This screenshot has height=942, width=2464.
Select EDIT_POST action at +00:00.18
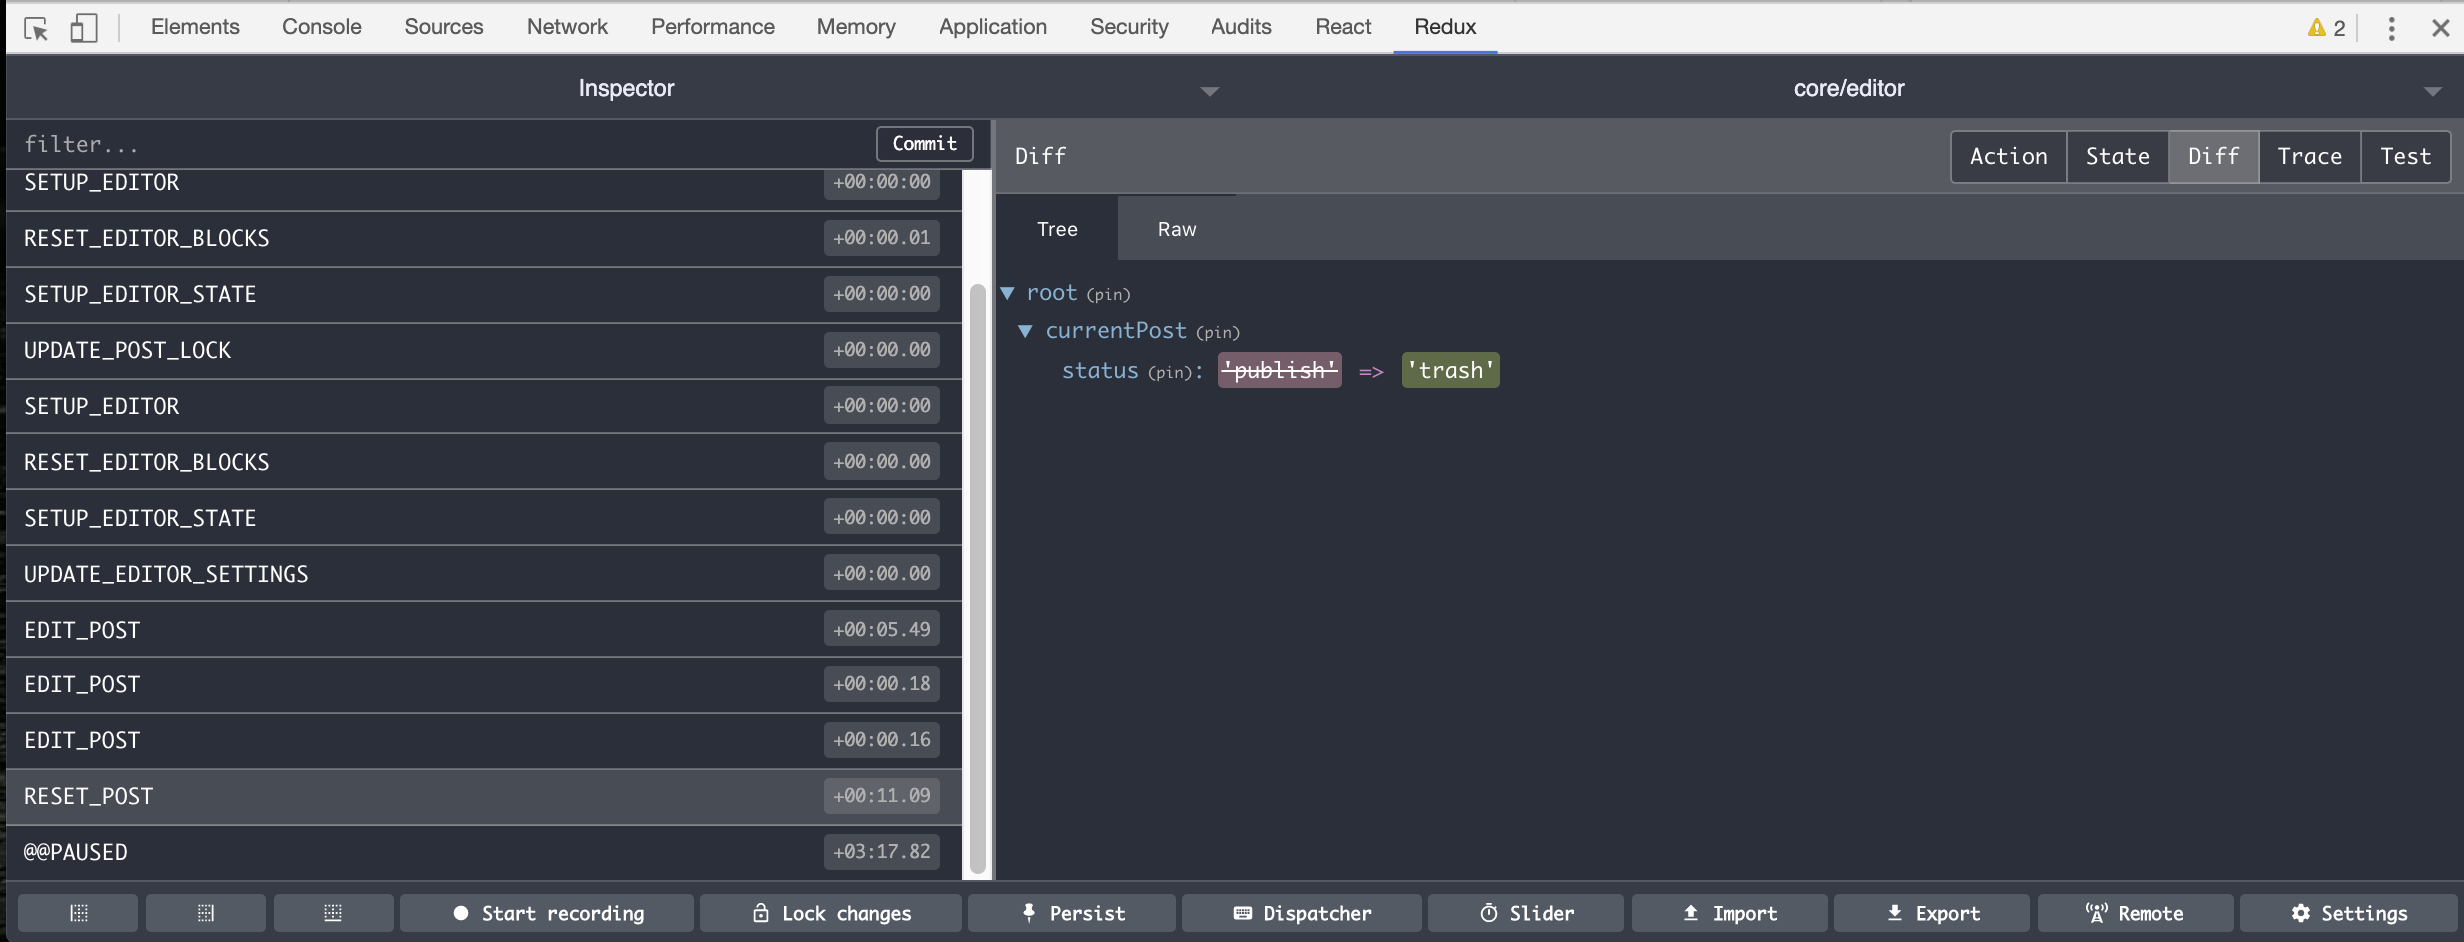click(484, 685)
